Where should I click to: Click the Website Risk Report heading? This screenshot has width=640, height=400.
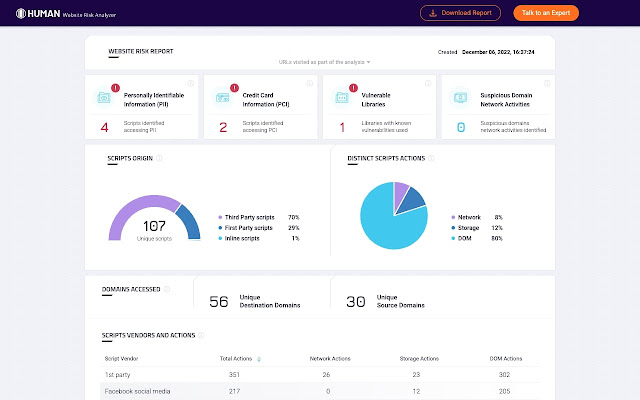click(141, 51)
